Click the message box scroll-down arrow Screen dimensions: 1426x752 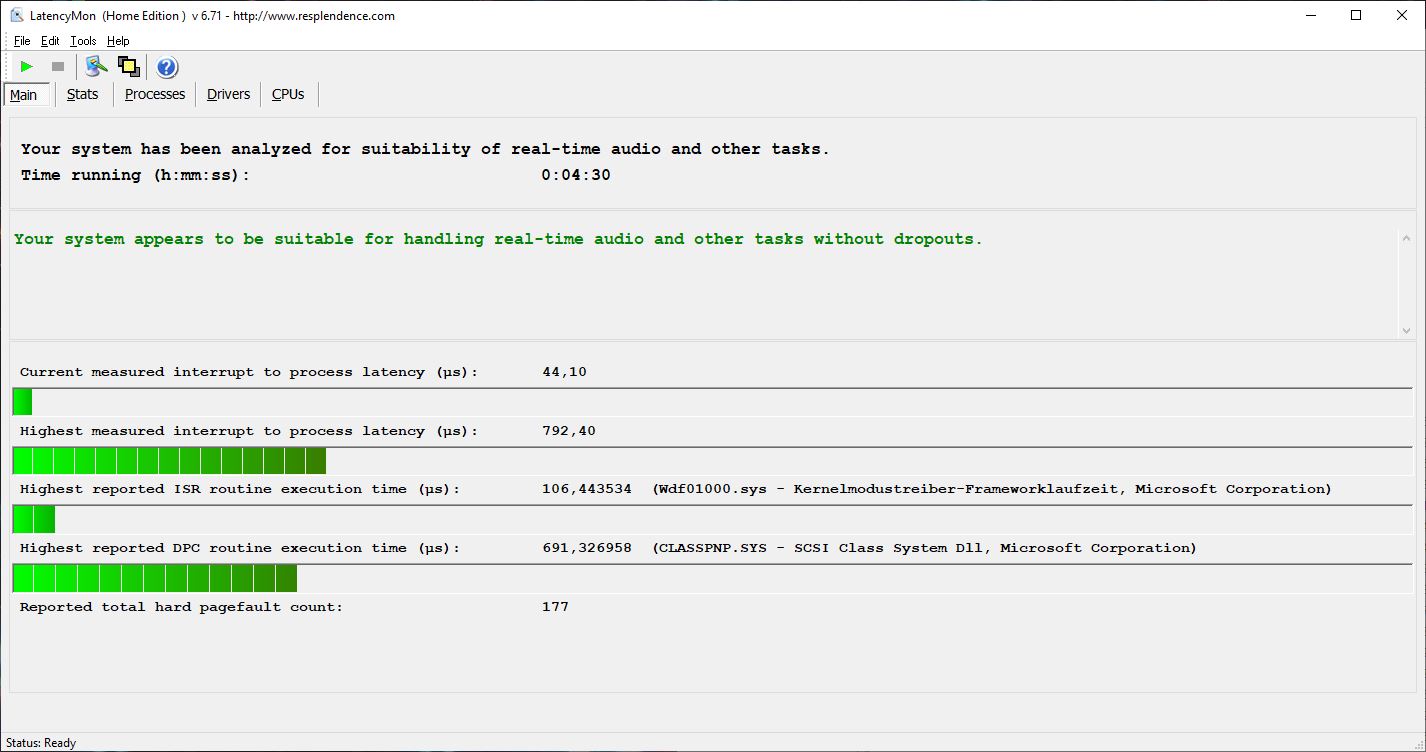pos(1406,330)
